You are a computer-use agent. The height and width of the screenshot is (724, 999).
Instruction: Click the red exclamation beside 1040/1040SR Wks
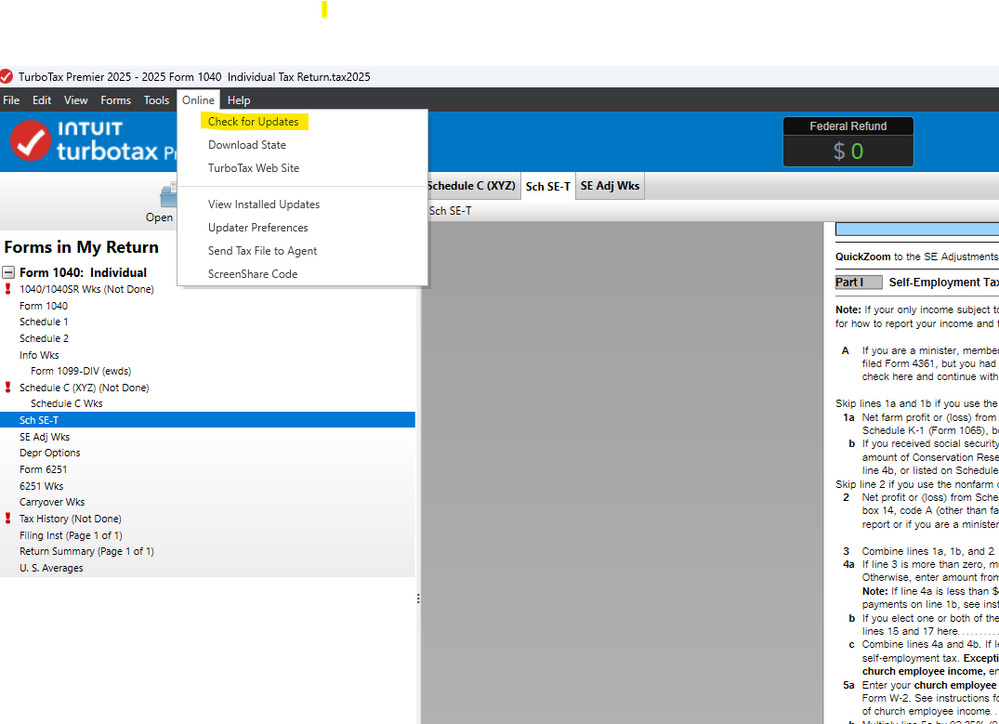click(9, 289)
